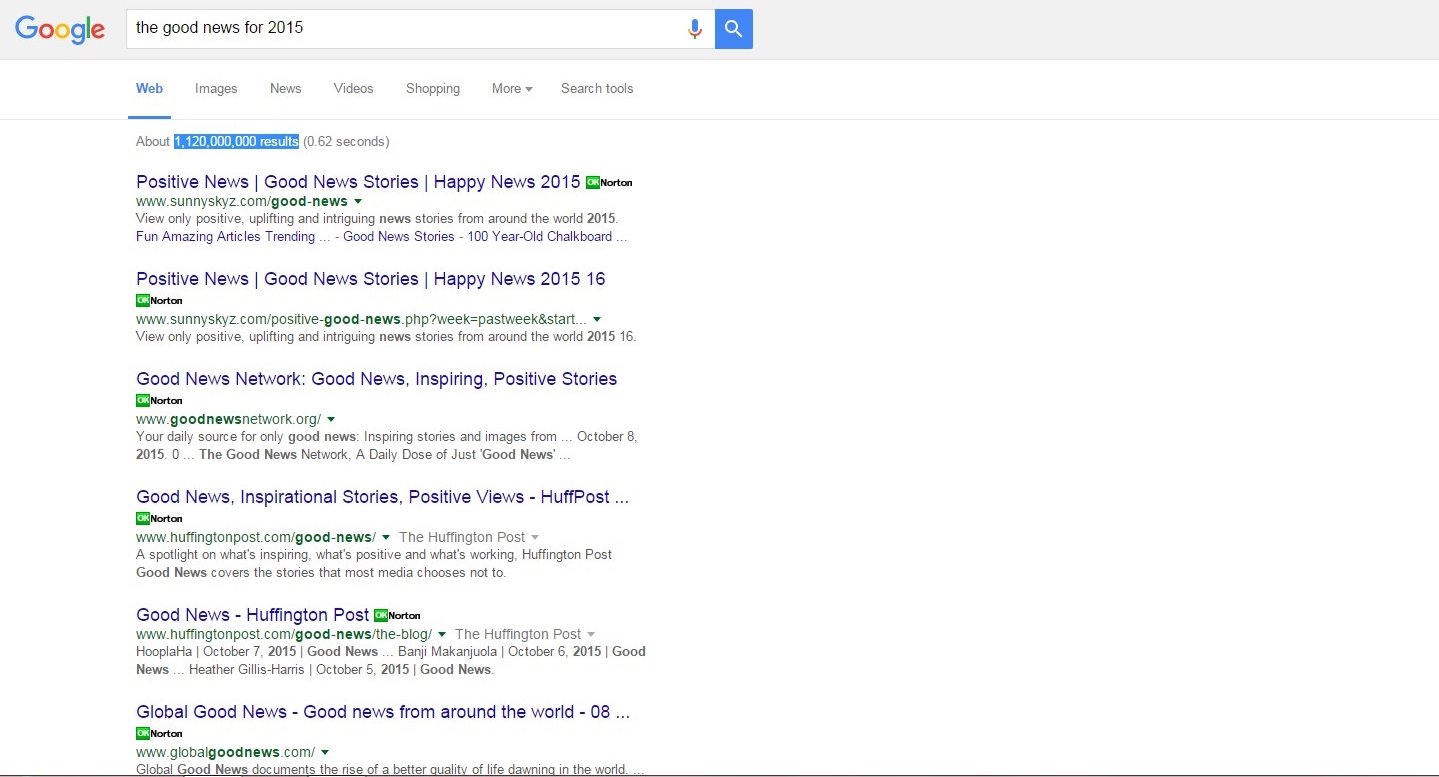Expand dropdown arrow after sunnyskyz.com/good-news URL
The width and height of the screenshot is (1439, 777).
pyautogui.click(x=358, y=202)
